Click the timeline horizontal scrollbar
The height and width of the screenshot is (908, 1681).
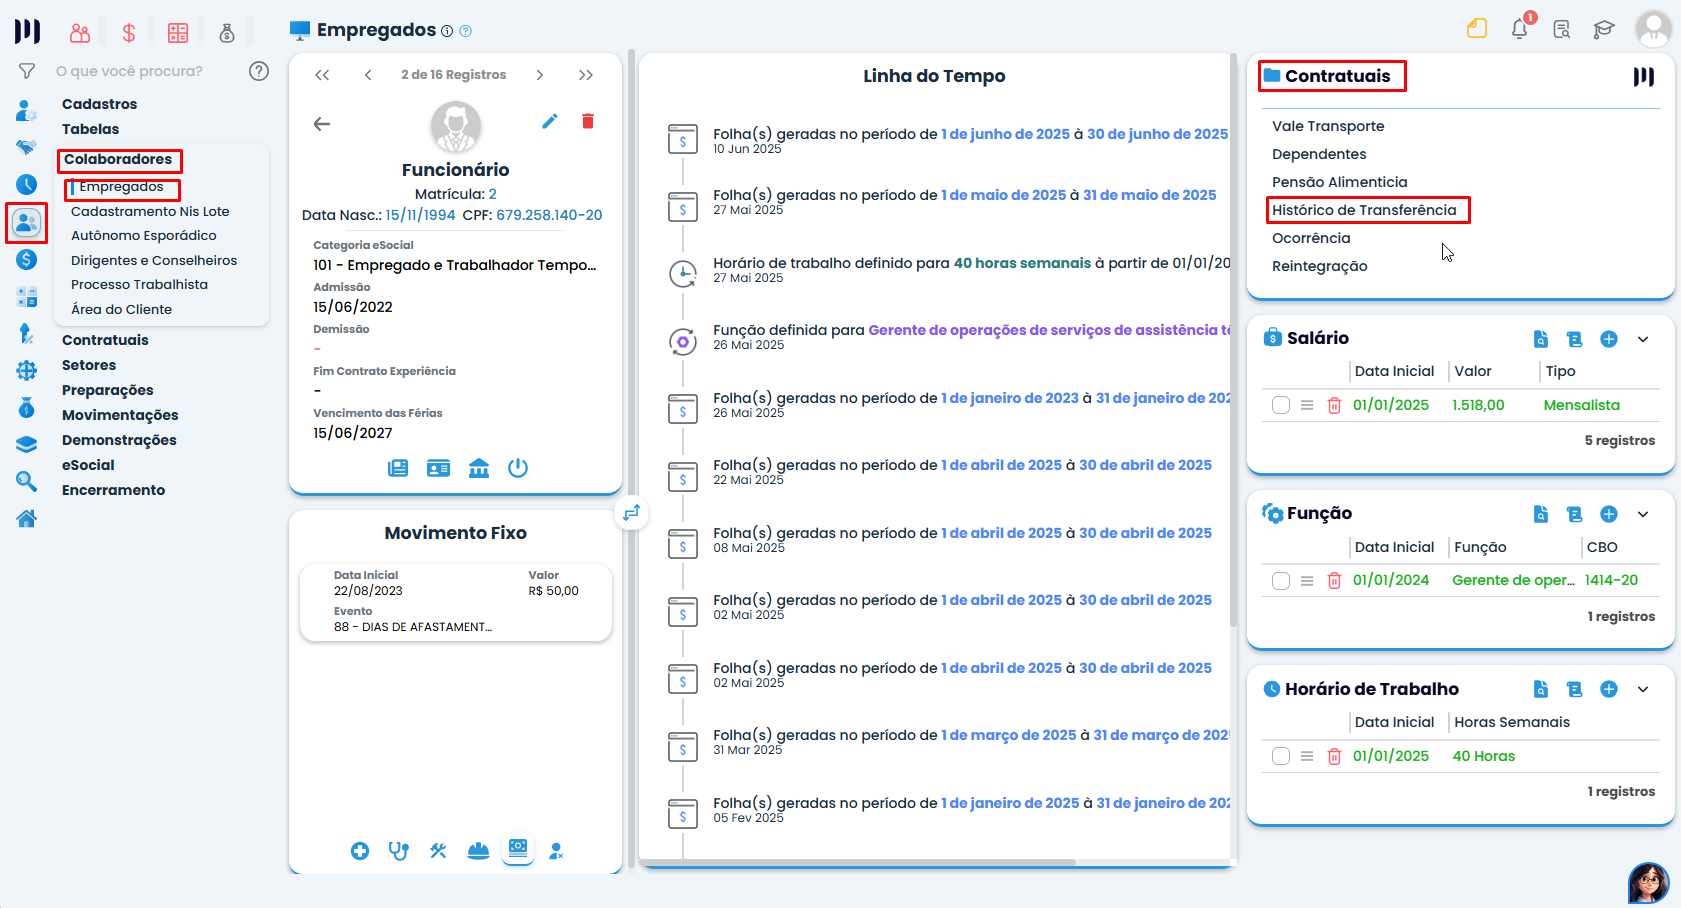click(x=858, y=862)
